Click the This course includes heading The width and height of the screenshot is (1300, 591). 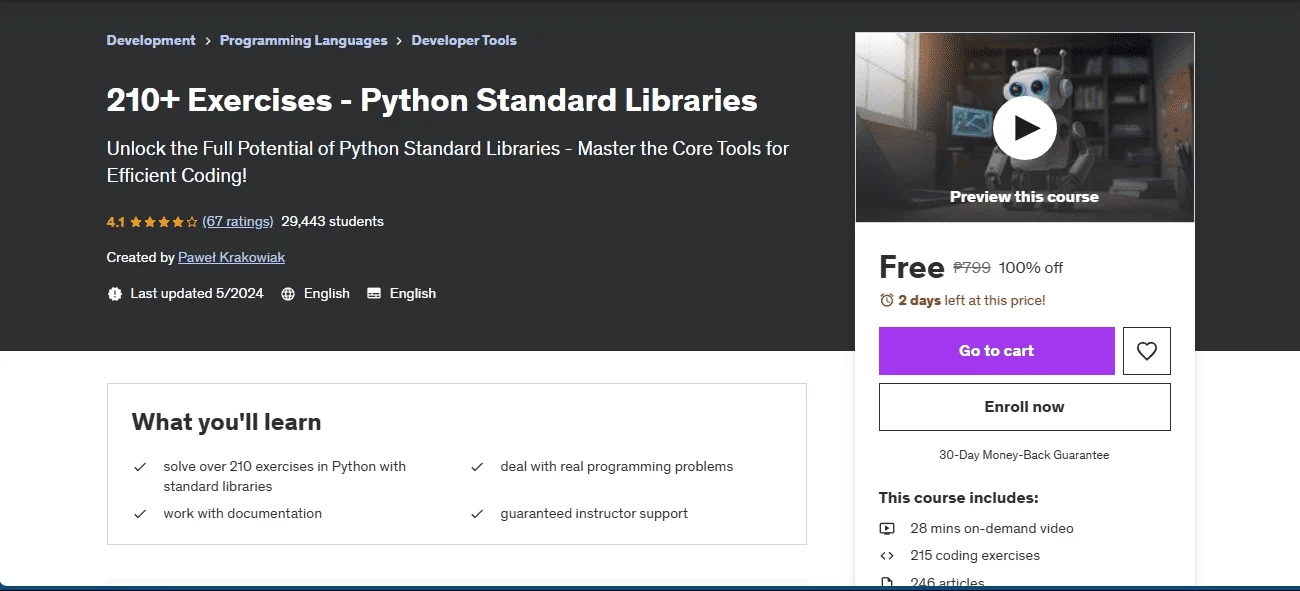click(x=958, y=498)
